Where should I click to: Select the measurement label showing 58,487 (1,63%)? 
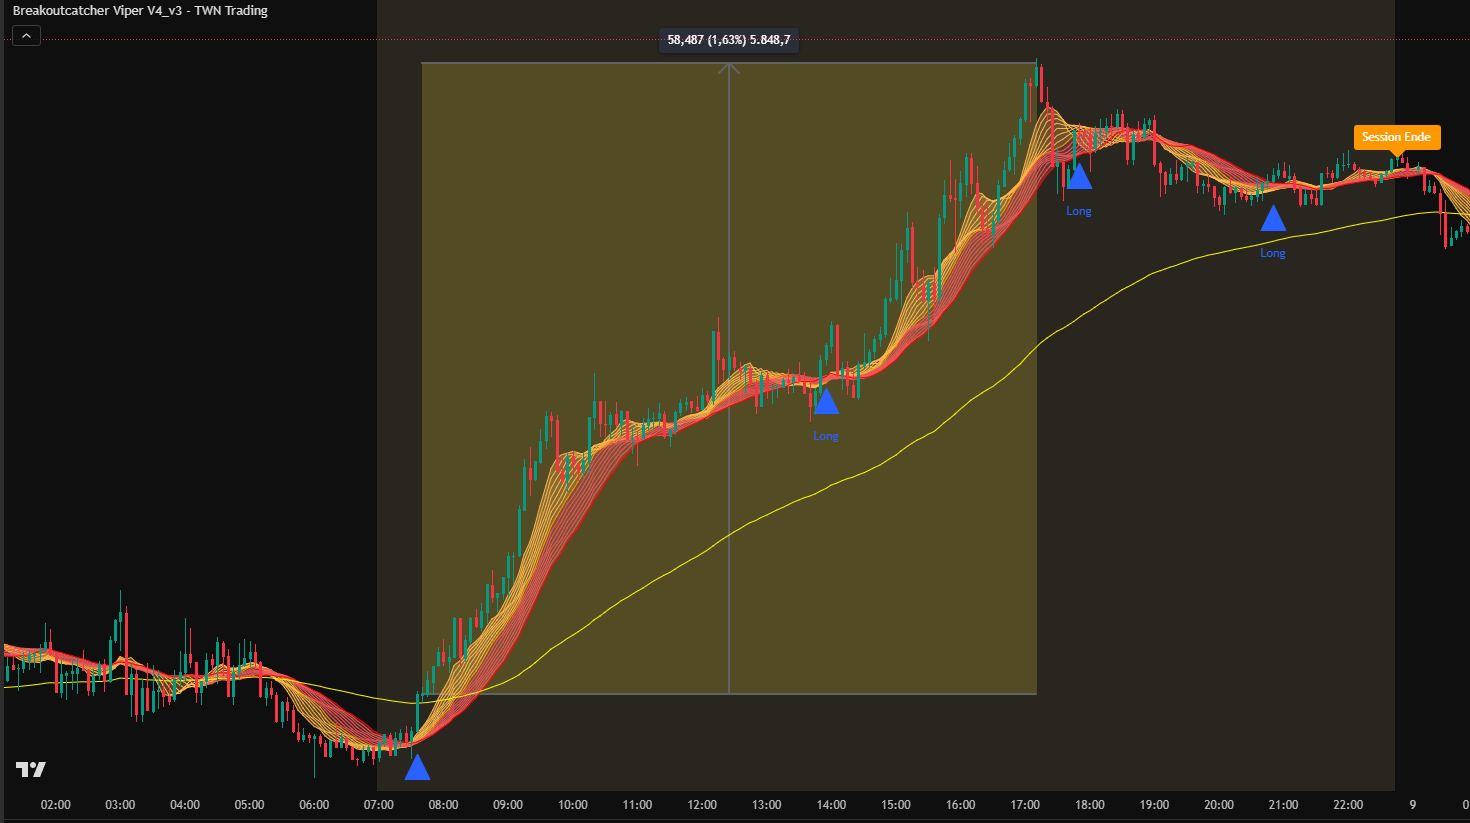728,40
